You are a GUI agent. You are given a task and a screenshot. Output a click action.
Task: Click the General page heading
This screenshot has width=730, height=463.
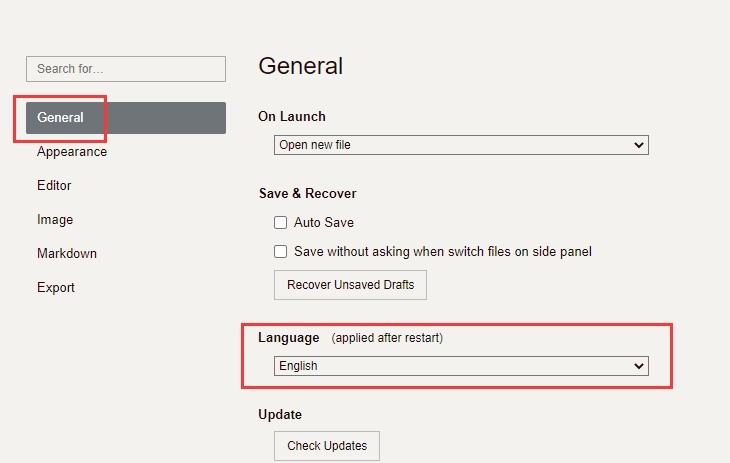click(x=300, y=66)
